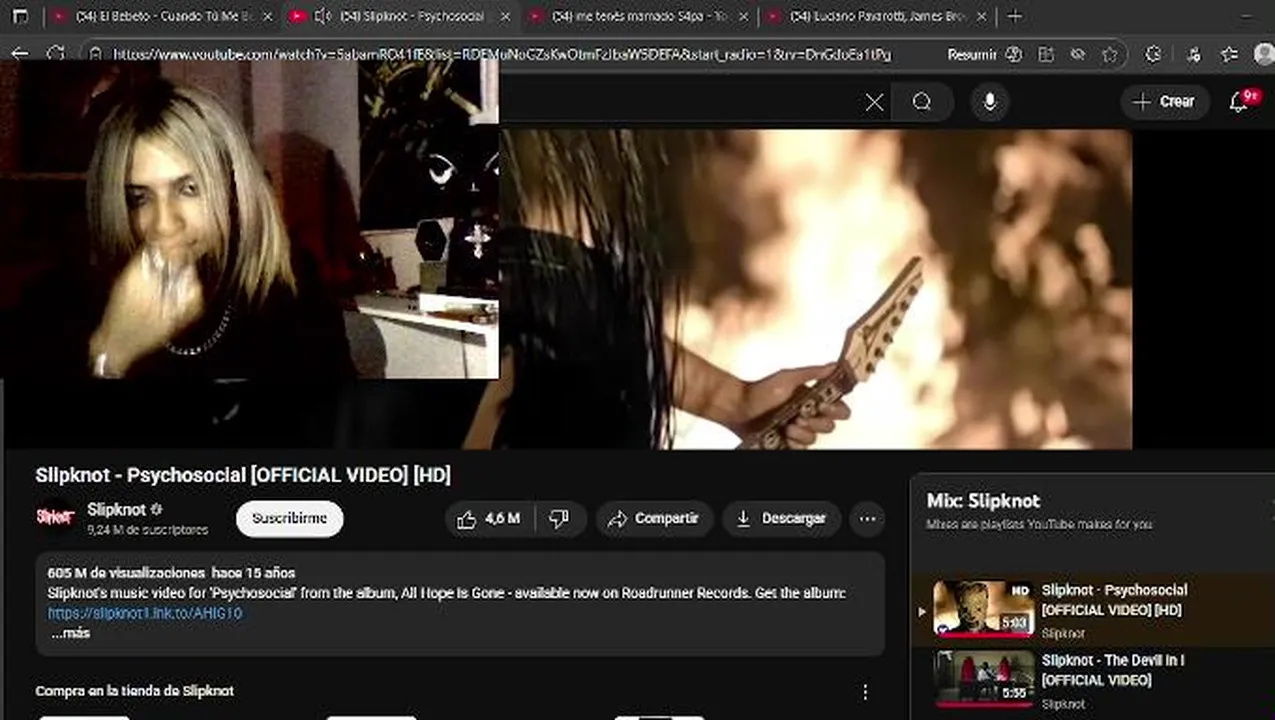Click the browser address bar URL
The height and width of the screenshot is (720, 1275).
501,55
